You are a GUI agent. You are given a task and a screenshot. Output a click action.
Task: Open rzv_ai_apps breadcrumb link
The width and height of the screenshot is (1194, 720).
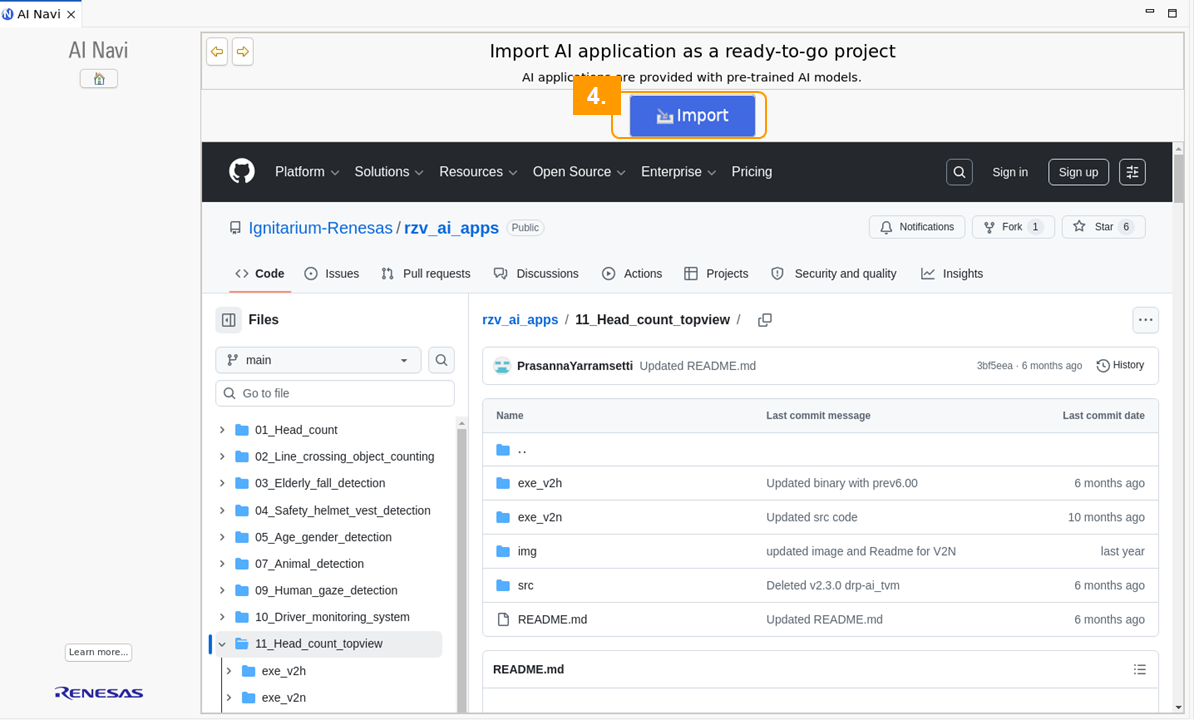(520, 320)
